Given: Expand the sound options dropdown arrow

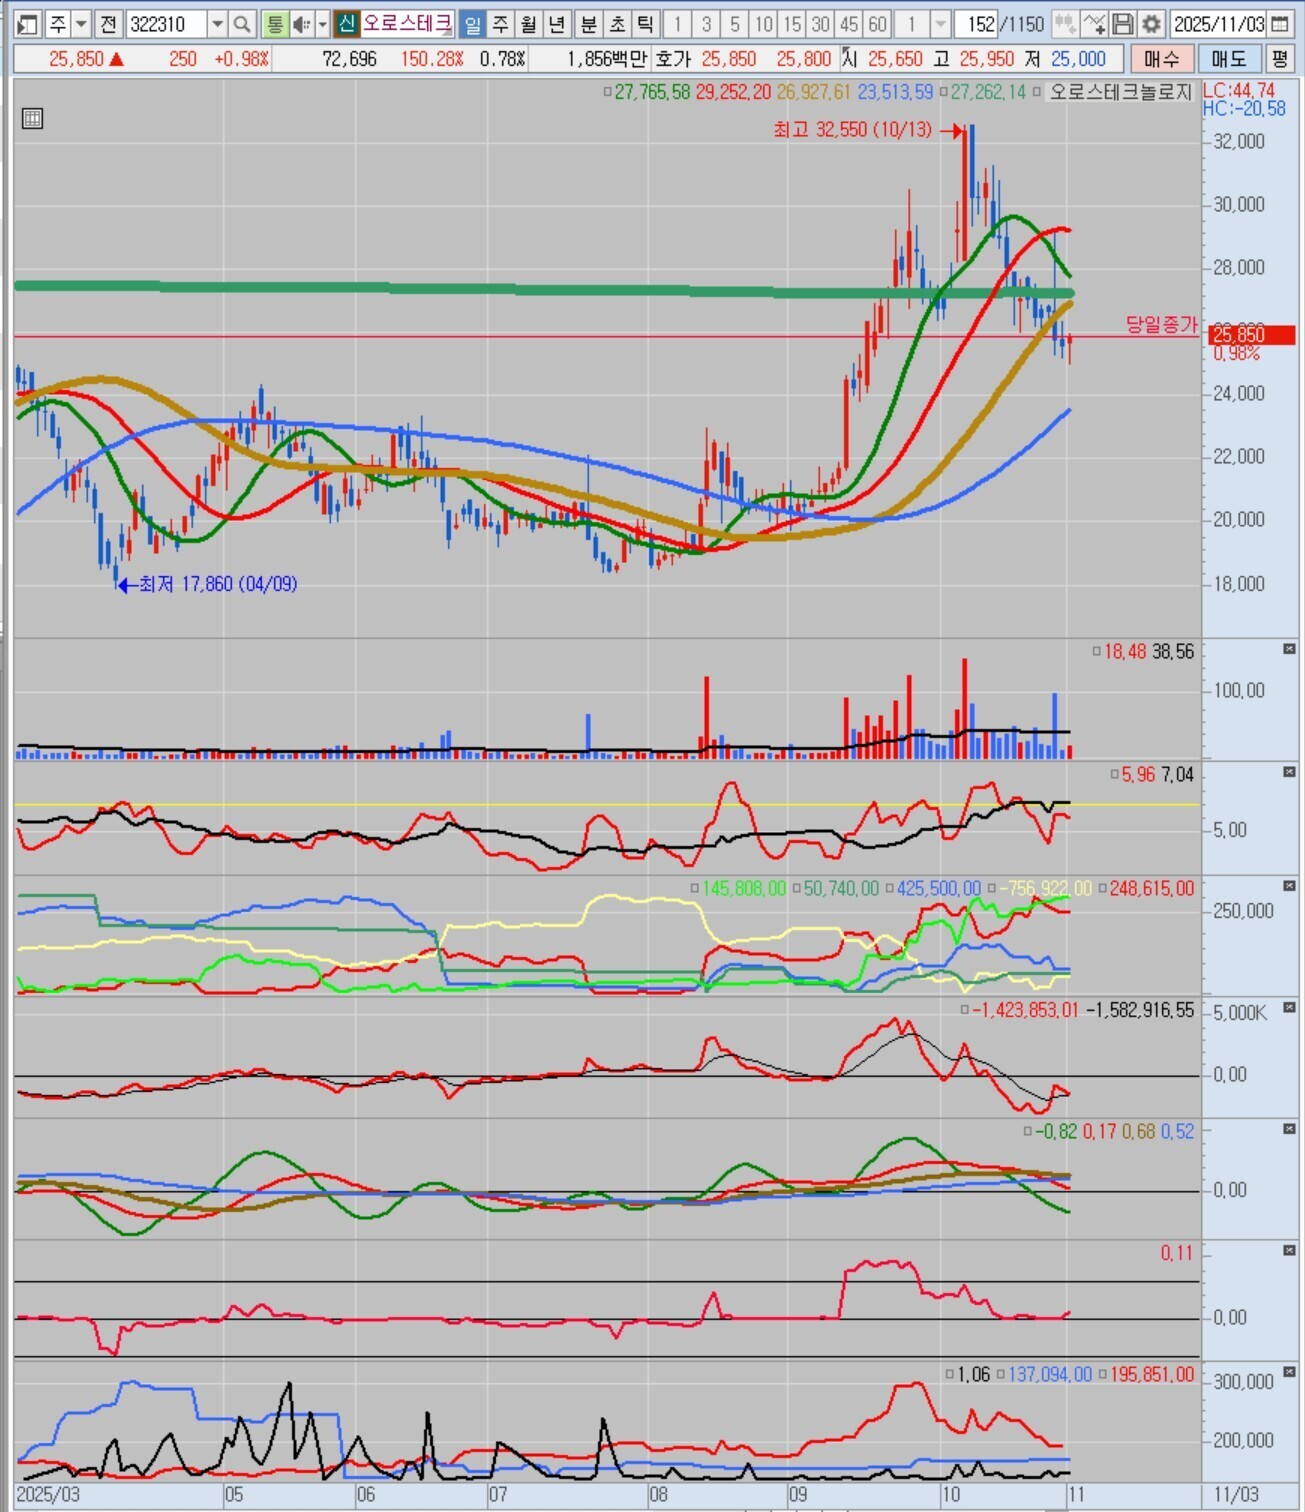Looking at the screenshot, I should 322,24.
